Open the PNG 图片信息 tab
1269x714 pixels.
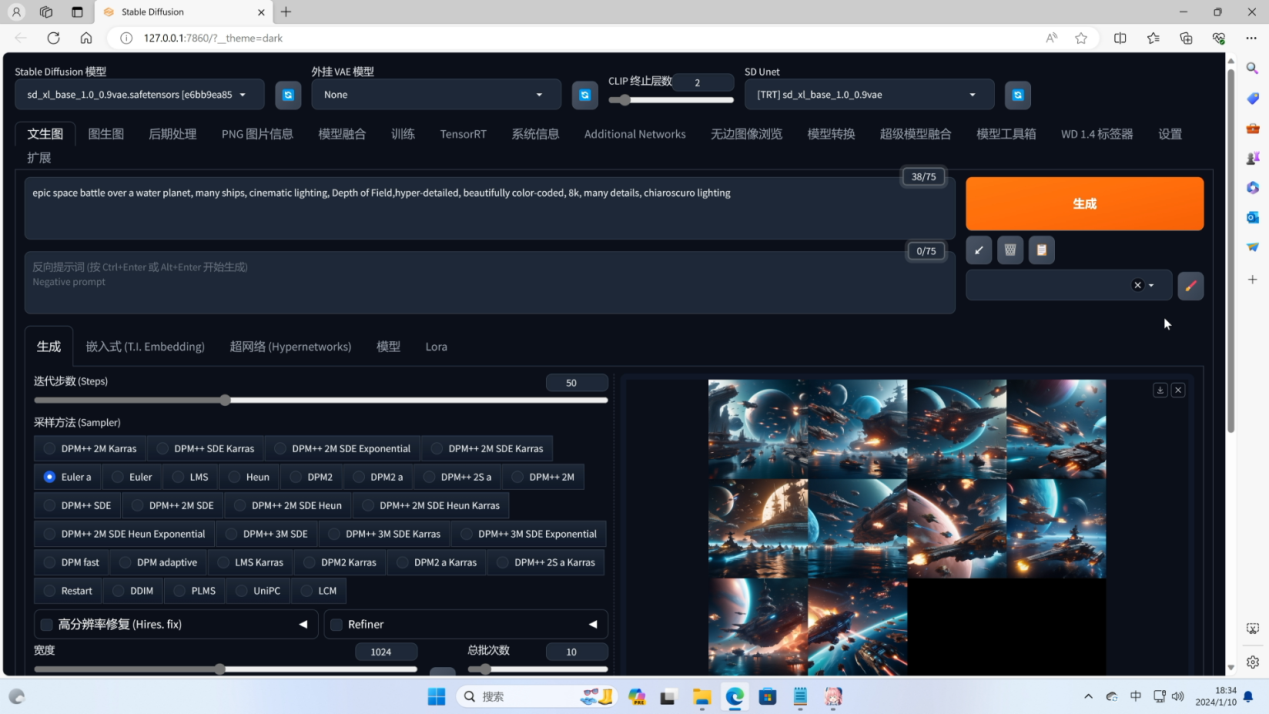257,134
